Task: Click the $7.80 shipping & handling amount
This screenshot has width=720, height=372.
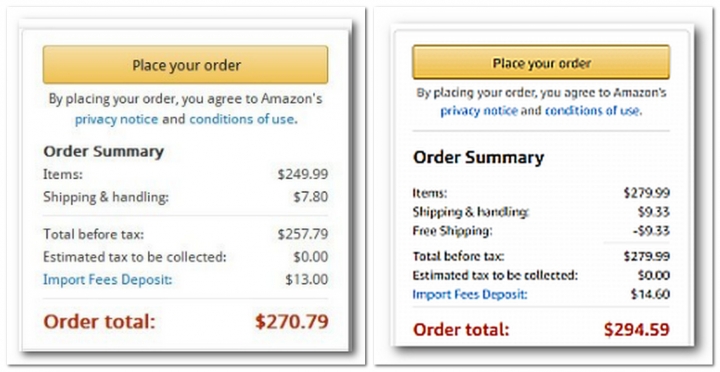Action: pyautogui.click(x=311, y=197)
